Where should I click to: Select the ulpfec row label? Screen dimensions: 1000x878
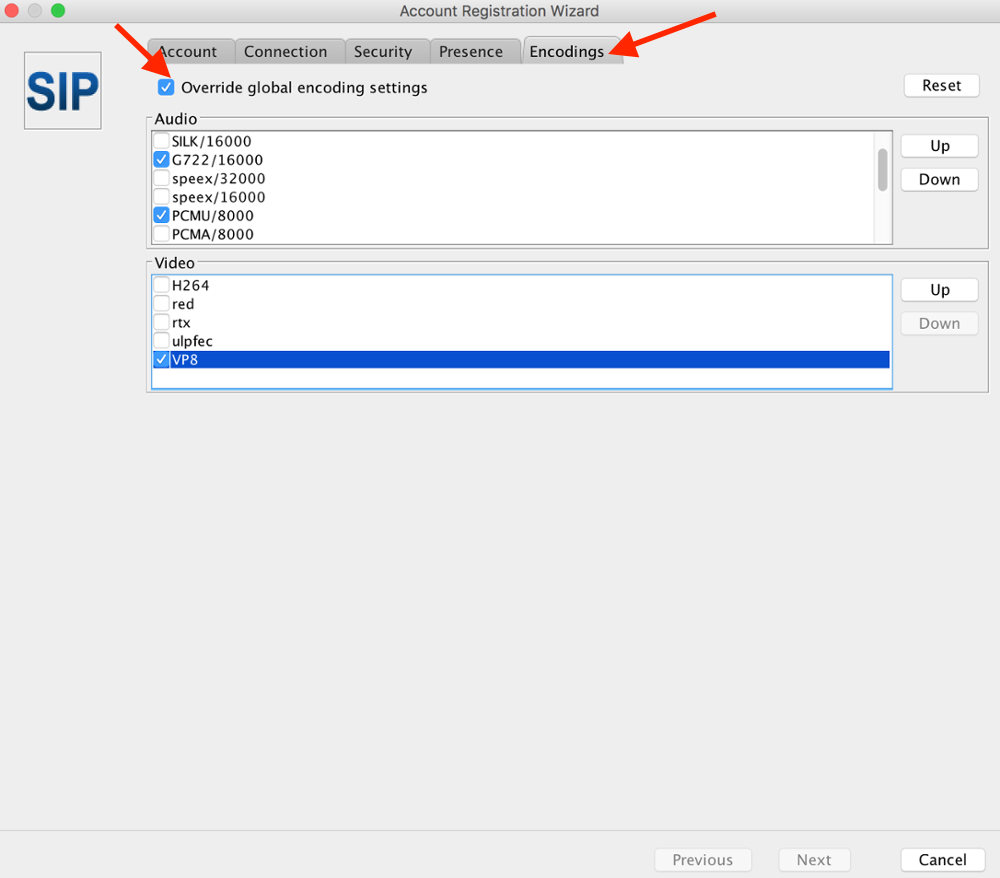click(x=192, y=340)
